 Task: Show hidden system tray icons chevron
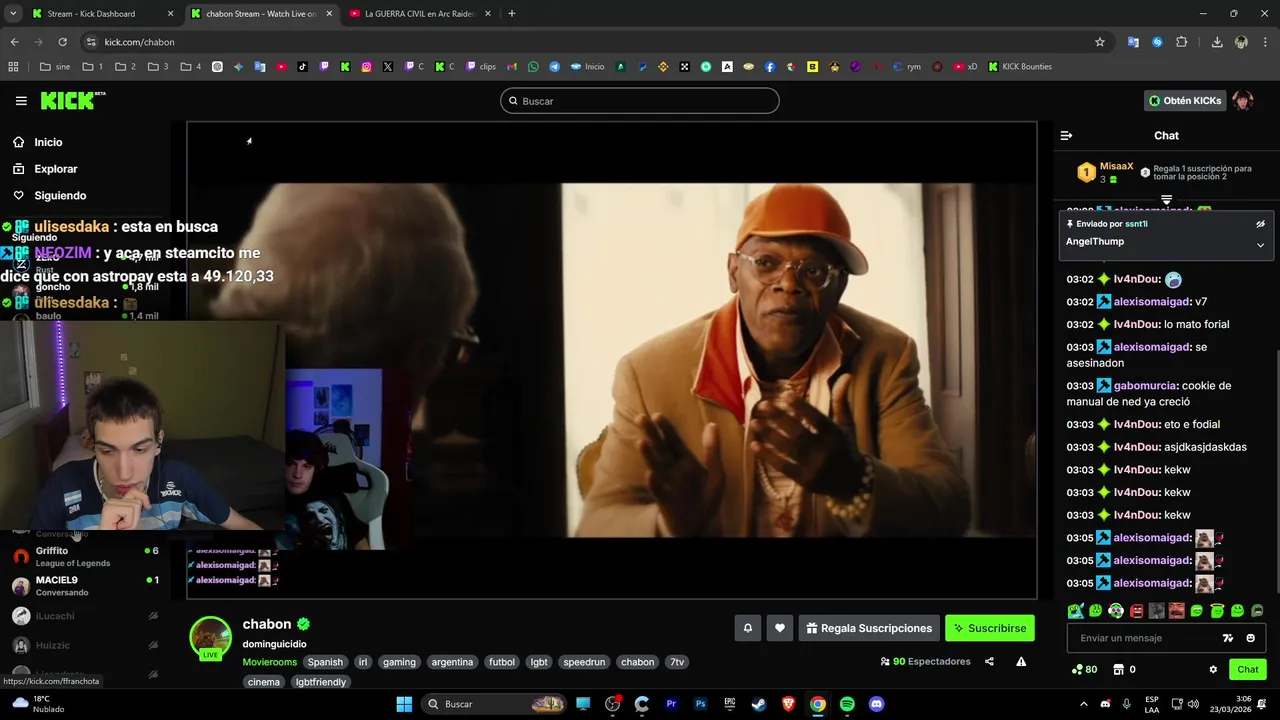[x=1084, y=704]
